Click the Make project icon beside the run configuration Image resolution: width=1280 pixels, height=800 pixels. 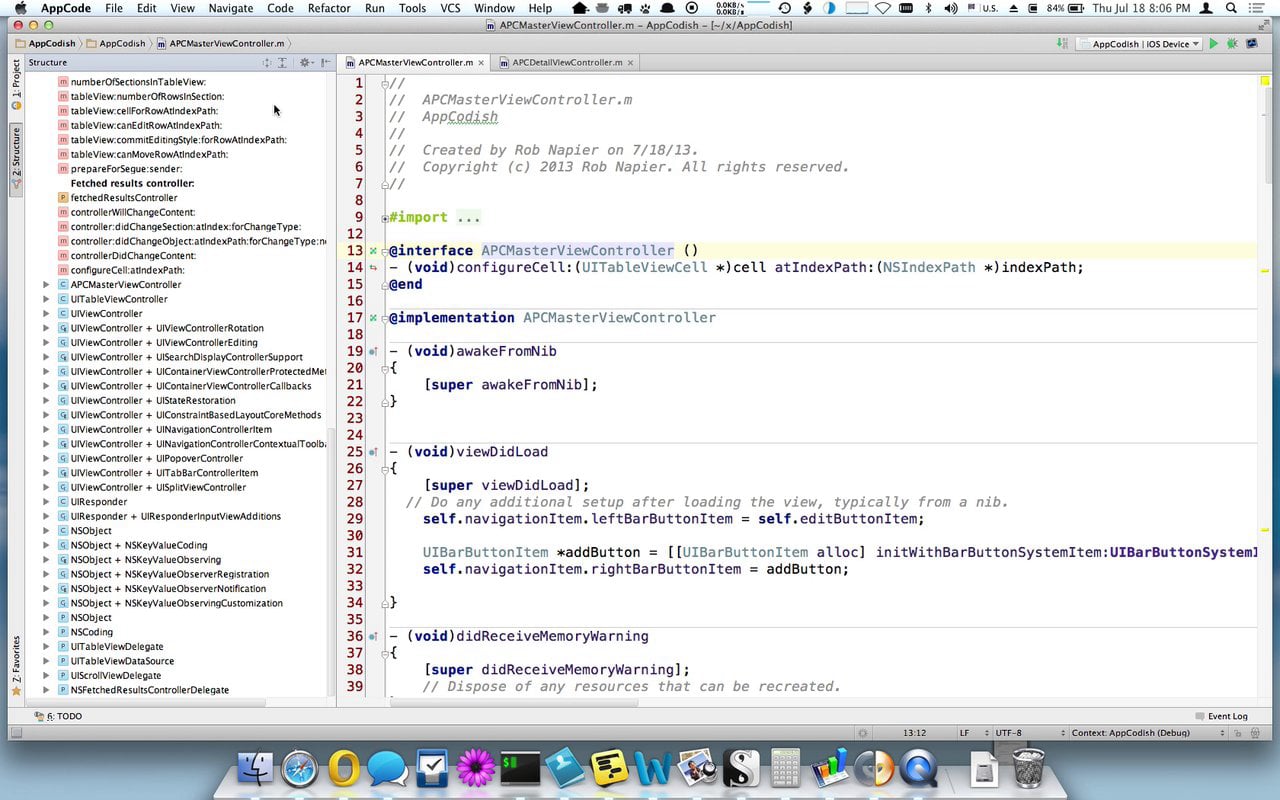click(x=1061, y=44)
